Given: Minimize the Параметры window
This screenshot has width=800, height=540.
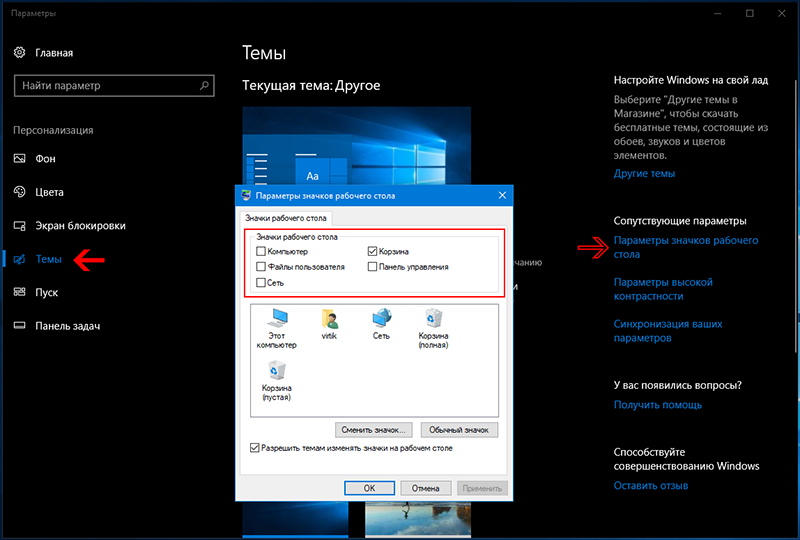Looking at the screenshot, I should (718, 13).
